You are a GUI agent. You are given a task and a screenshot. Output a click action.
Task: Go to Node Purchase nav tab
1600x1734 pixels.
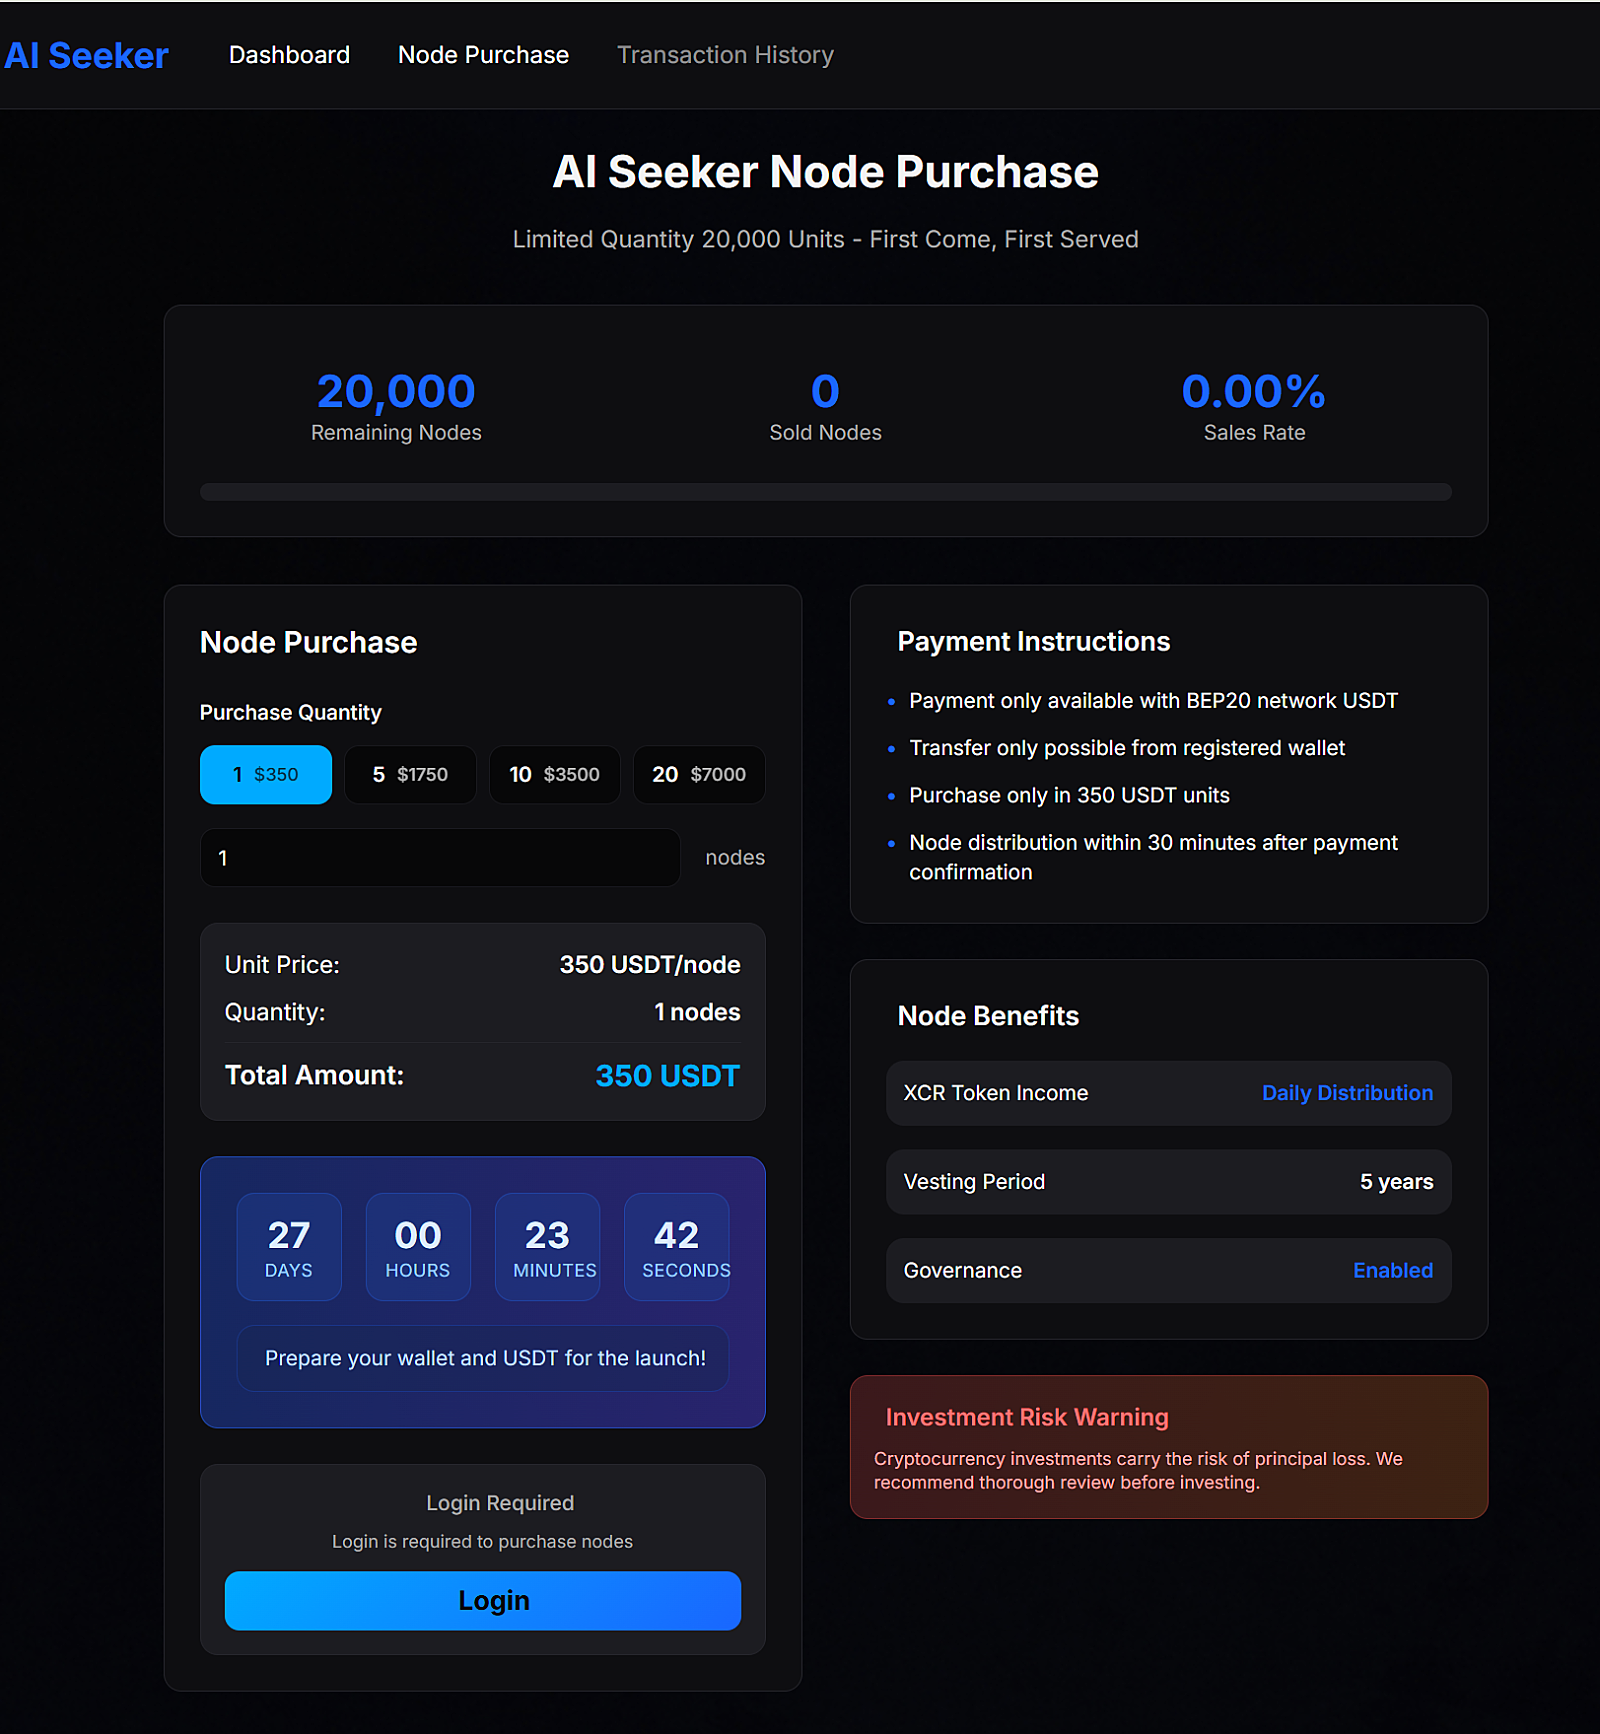[x=483, y=55]
